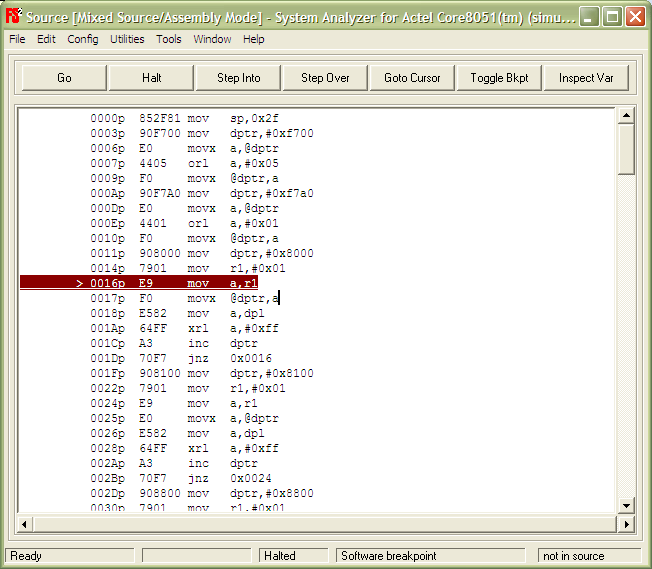Image resolution: width=652 pixels, height=569 pixels.
Task: Open the Window menu
Action: [x=212, y=39]
